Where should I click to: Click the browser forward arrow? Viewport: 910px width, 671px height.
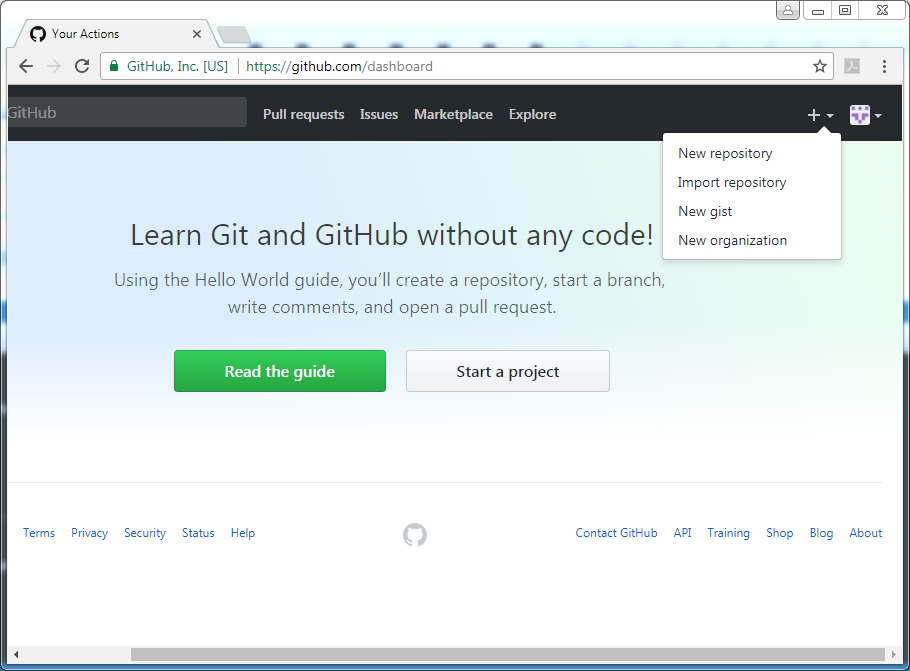[x=54, y=66]
